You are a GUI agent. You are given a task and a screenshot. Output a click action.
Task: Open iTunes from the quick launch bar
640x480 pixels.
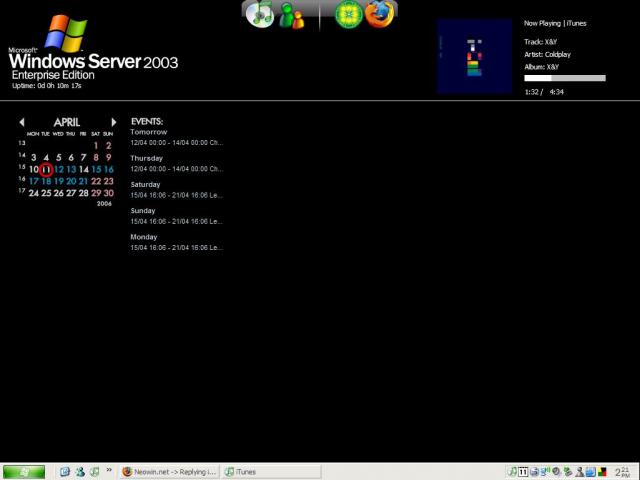coord(95,472)
